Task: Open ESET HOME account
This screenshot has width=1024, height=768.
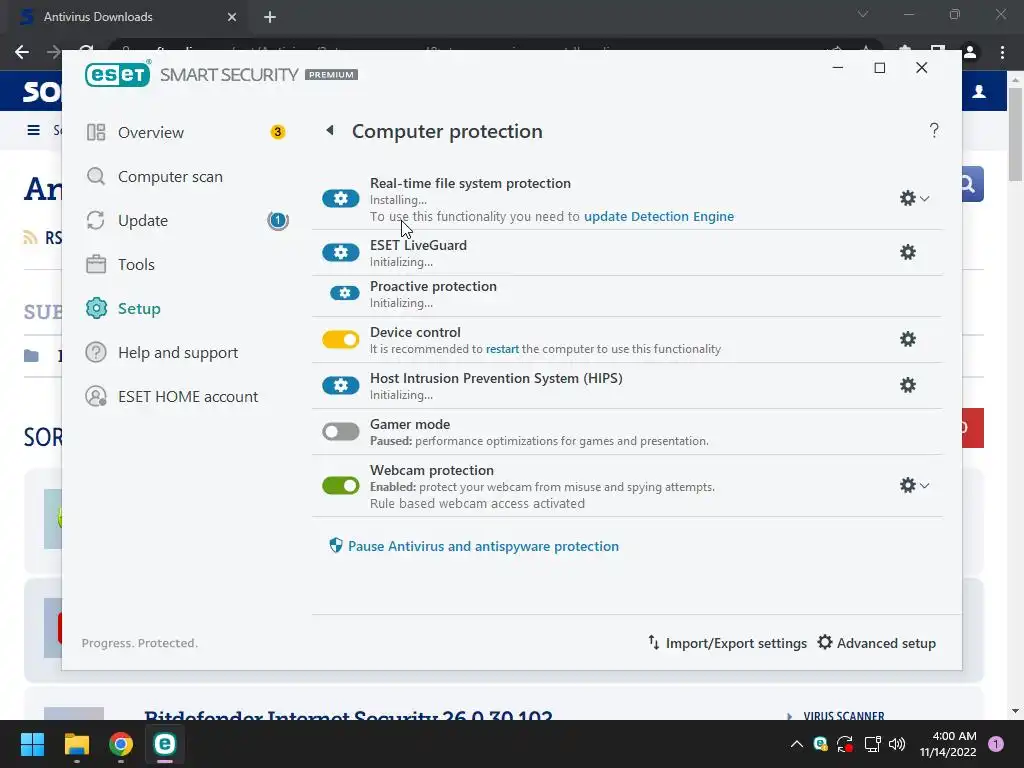Action: [x=187, y=396]
